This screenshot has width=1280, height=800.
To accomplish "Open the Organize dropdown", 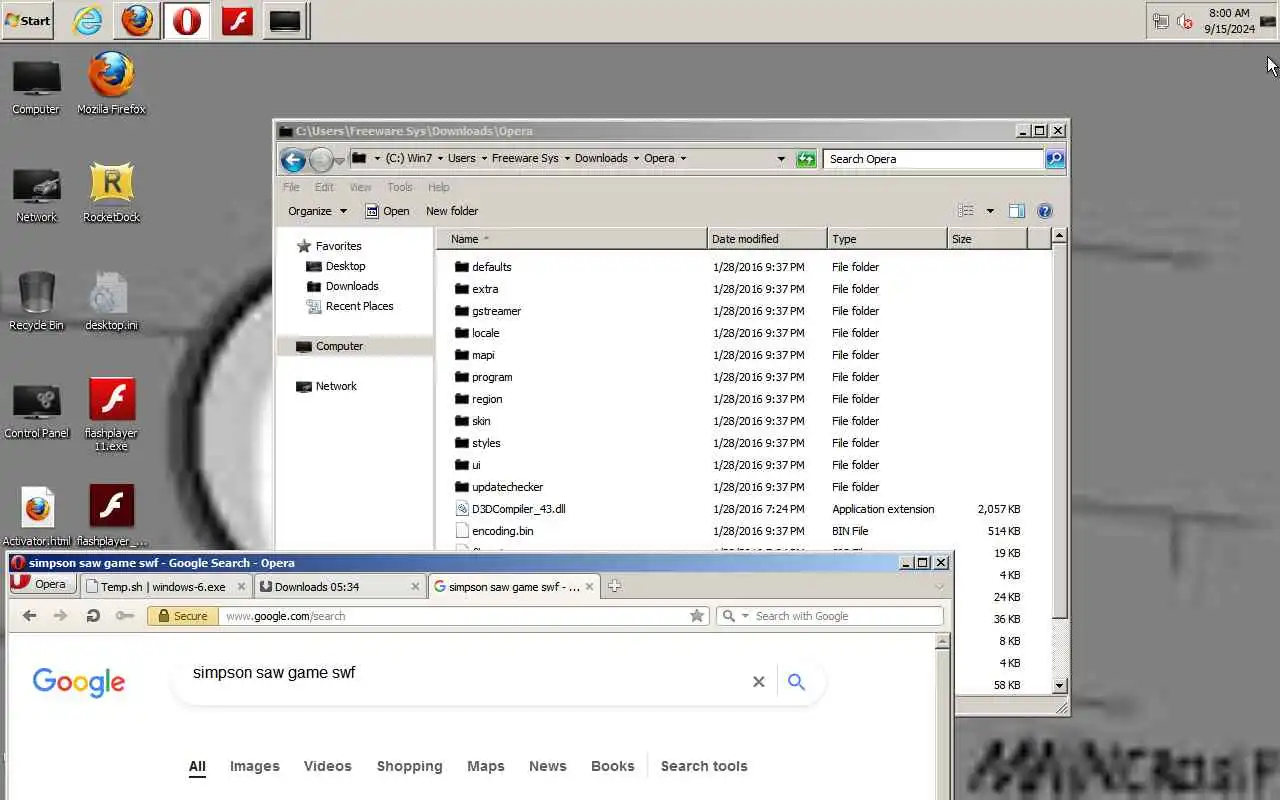I will click(x=317, y=211).
